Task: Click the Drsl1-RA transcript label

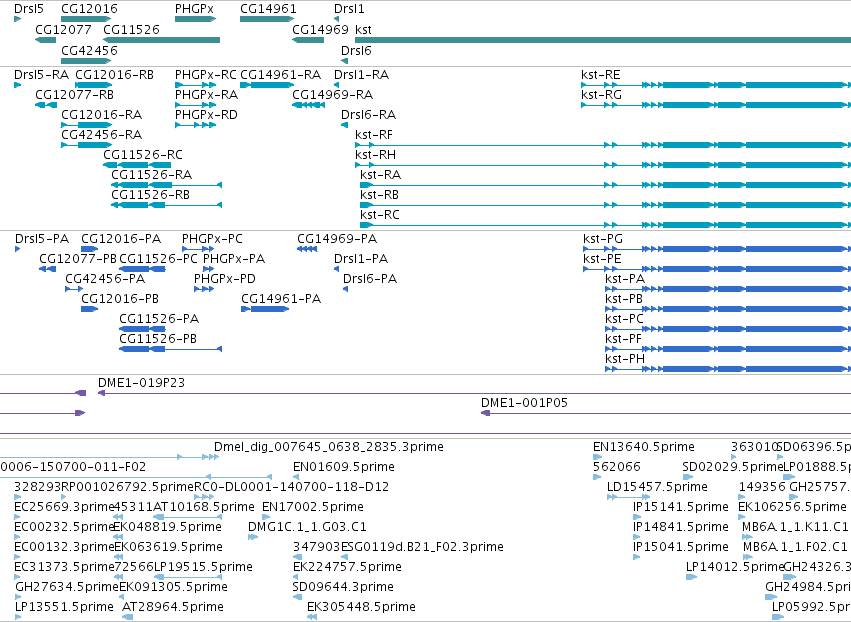Action: point(361,75)
